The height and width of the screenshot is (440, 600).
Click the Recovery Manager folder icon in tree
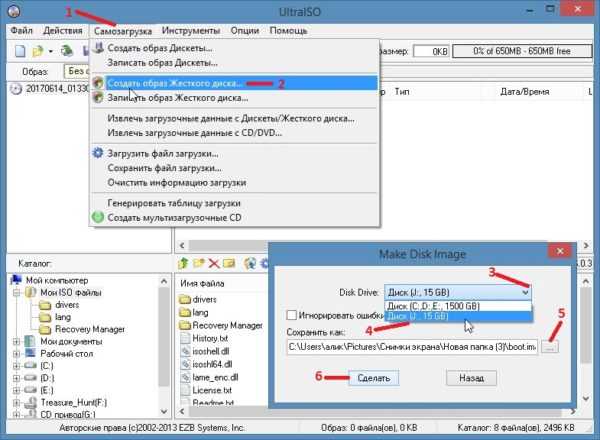[x=45, y=329]
